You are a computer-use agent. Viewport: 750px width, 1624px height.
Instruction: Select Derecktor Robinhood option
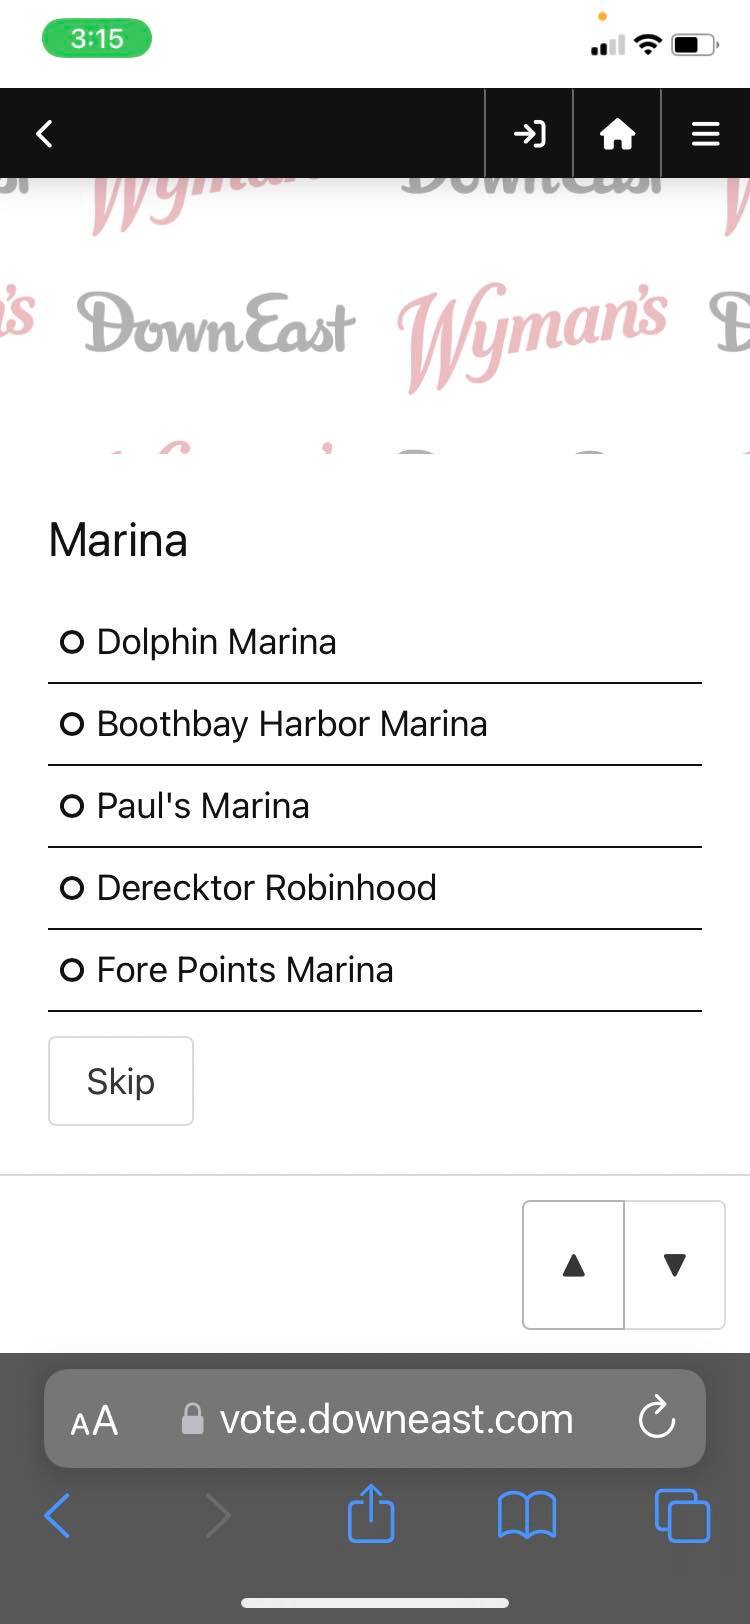coord(72,888)
